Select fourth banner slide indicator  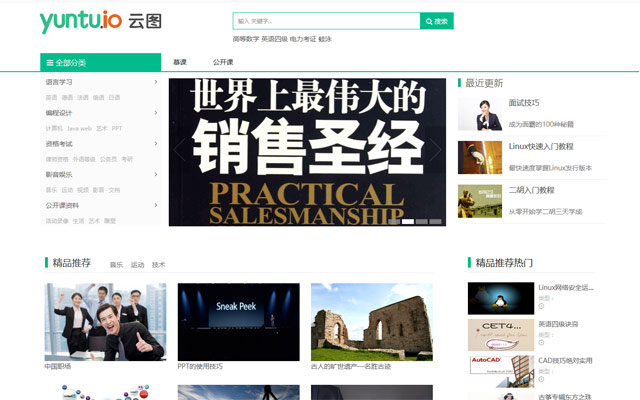tap(436, 221)
